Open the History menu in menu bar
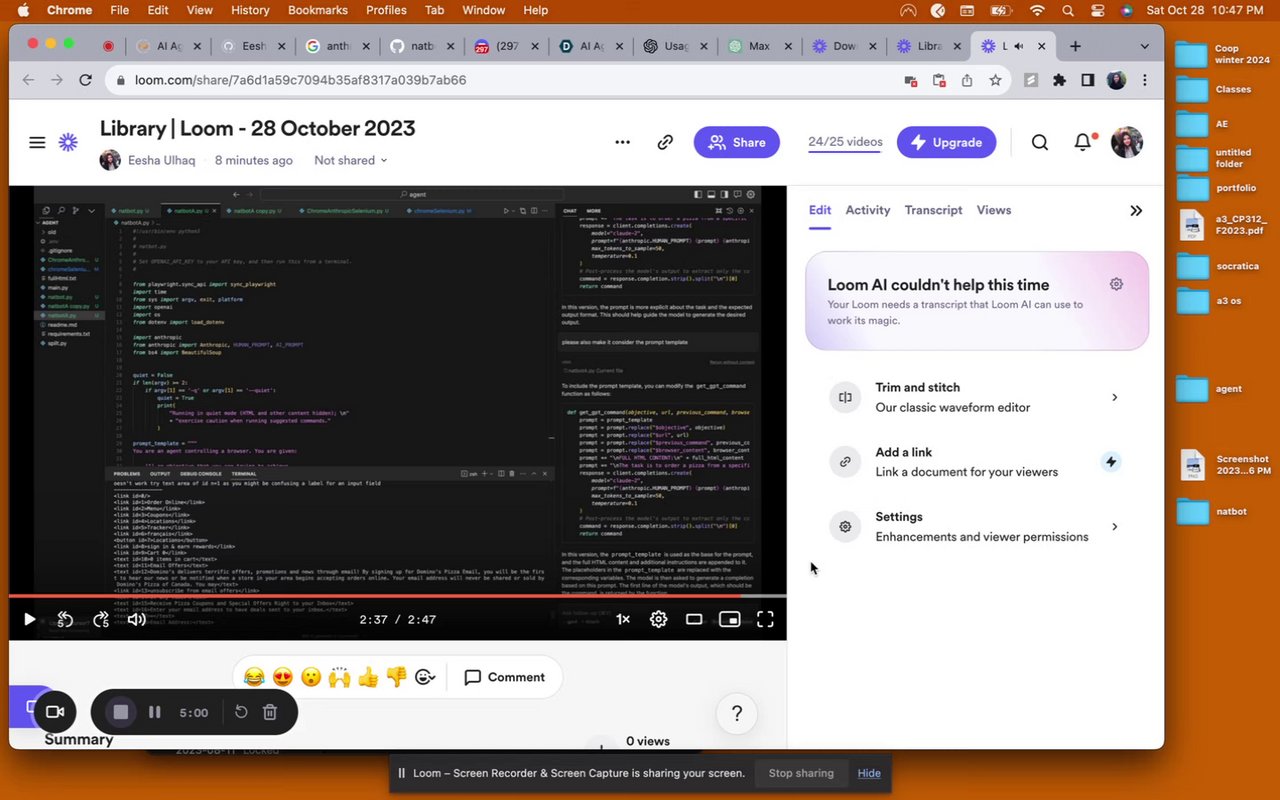The width and height of the screenshot is (1280, 800). coord(250,10)
